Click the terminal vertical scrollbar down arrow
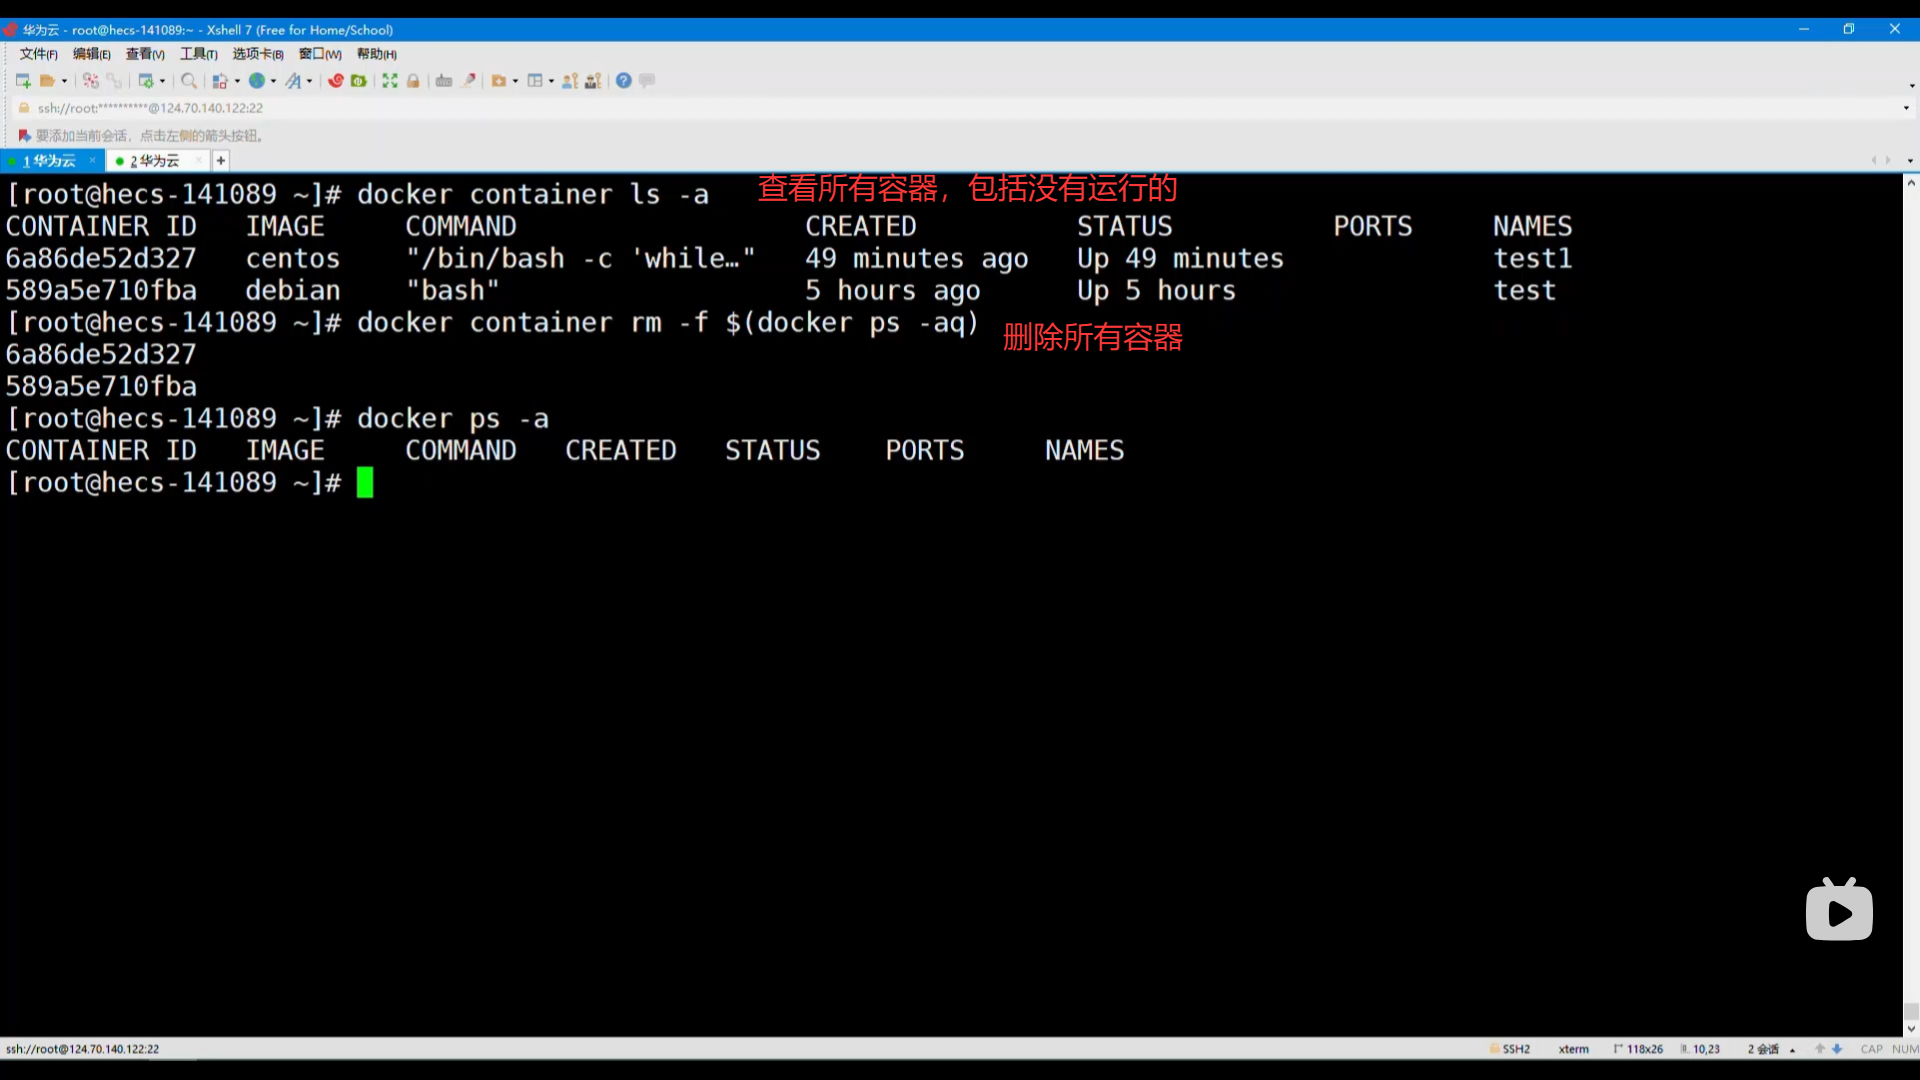 [1910, 1028]
